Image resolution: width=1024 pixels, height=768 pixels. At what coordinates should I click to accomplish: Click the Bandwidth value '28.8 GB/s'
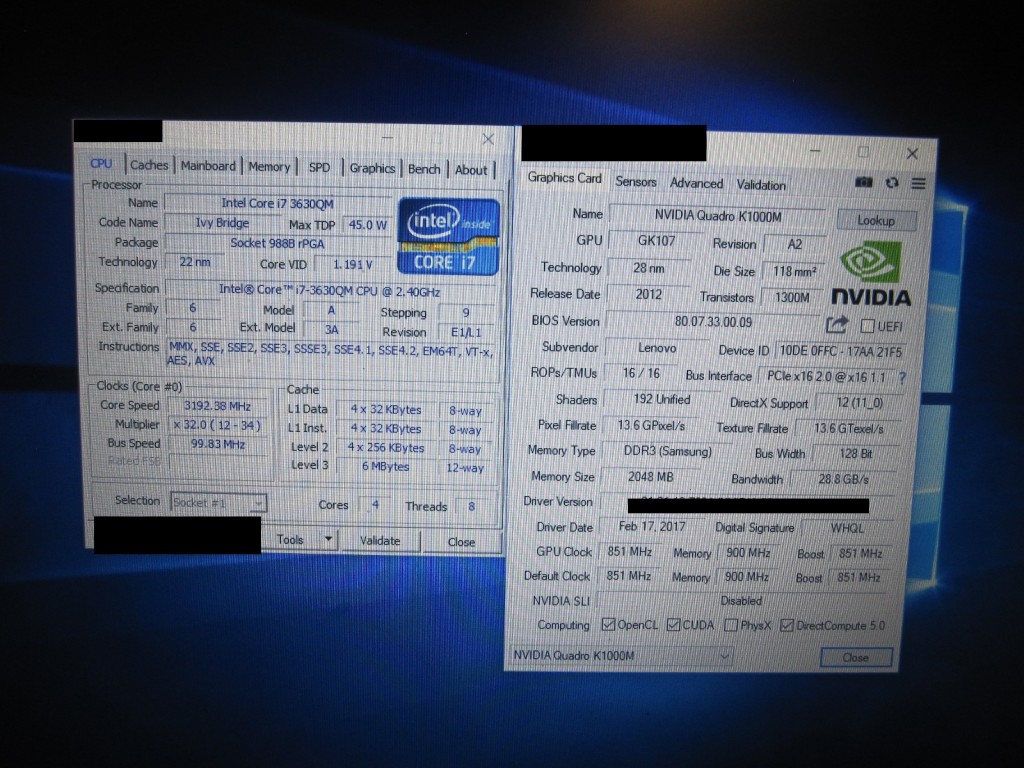click(844, 479)
